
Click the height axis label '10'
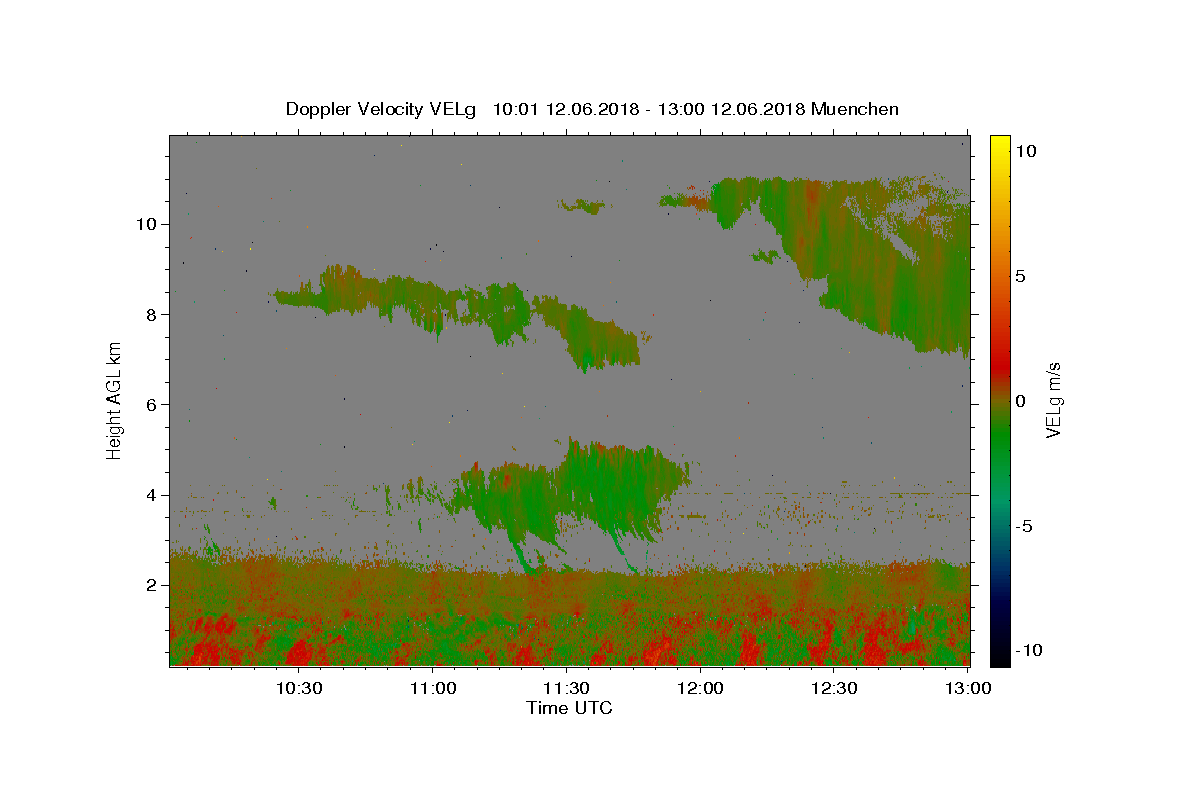pyautogui.click(x=146, y=223)
